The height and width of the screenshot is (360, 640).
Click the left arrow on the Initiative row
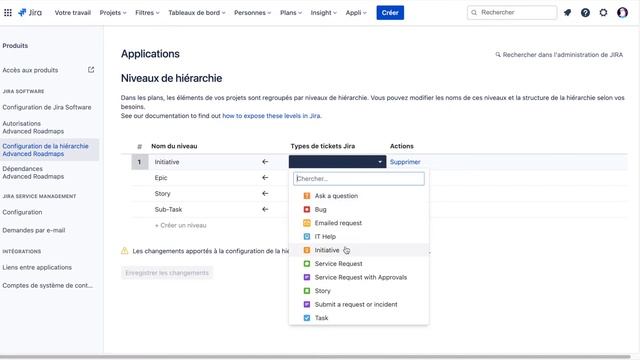click(265, 162)
